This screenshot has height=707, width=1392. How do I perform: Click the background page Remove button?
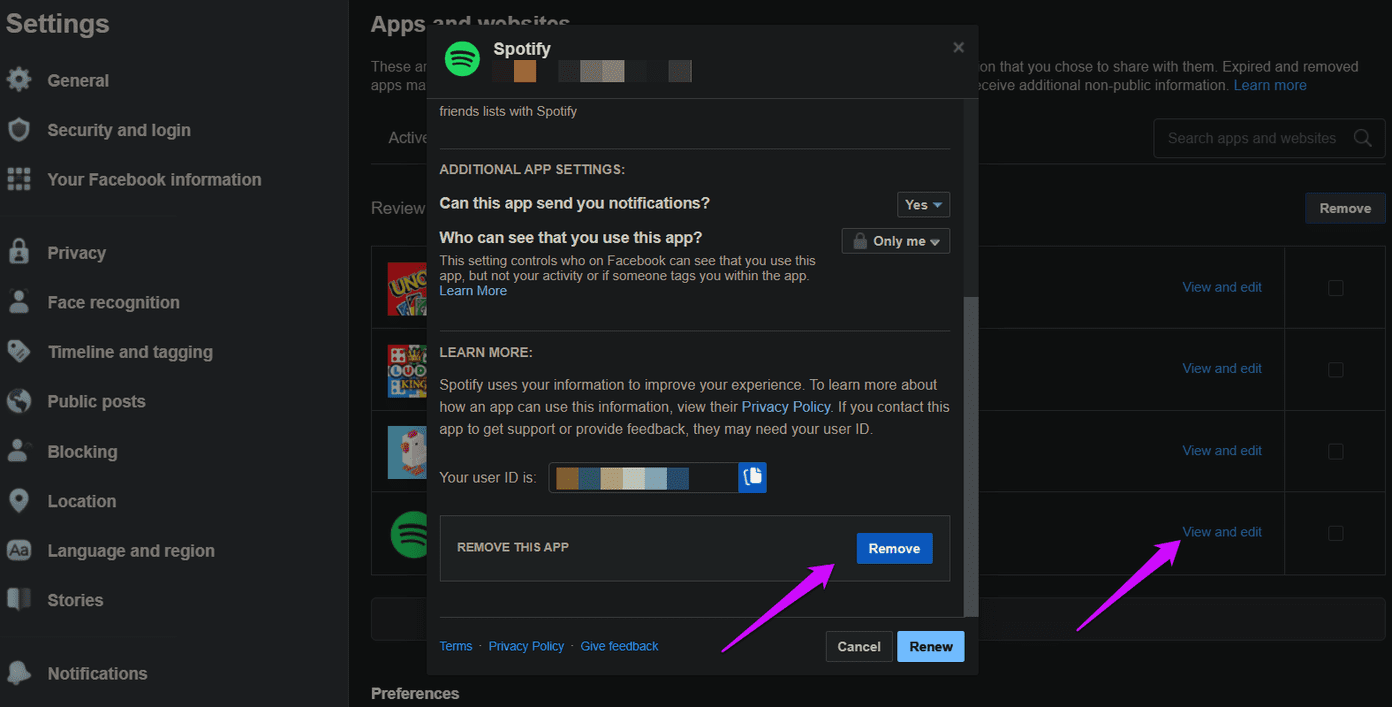click(1345, 208)
